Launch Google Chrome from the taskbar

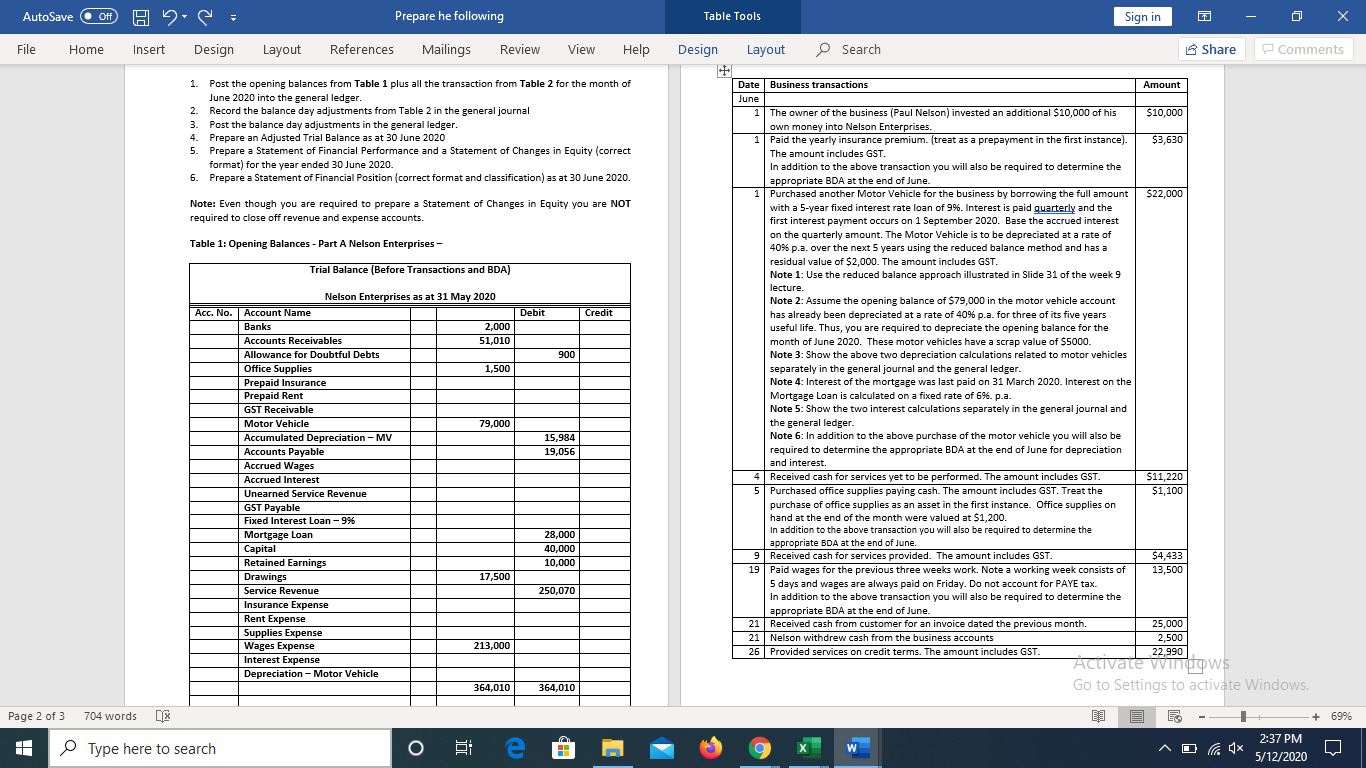(x=758, y=748)
